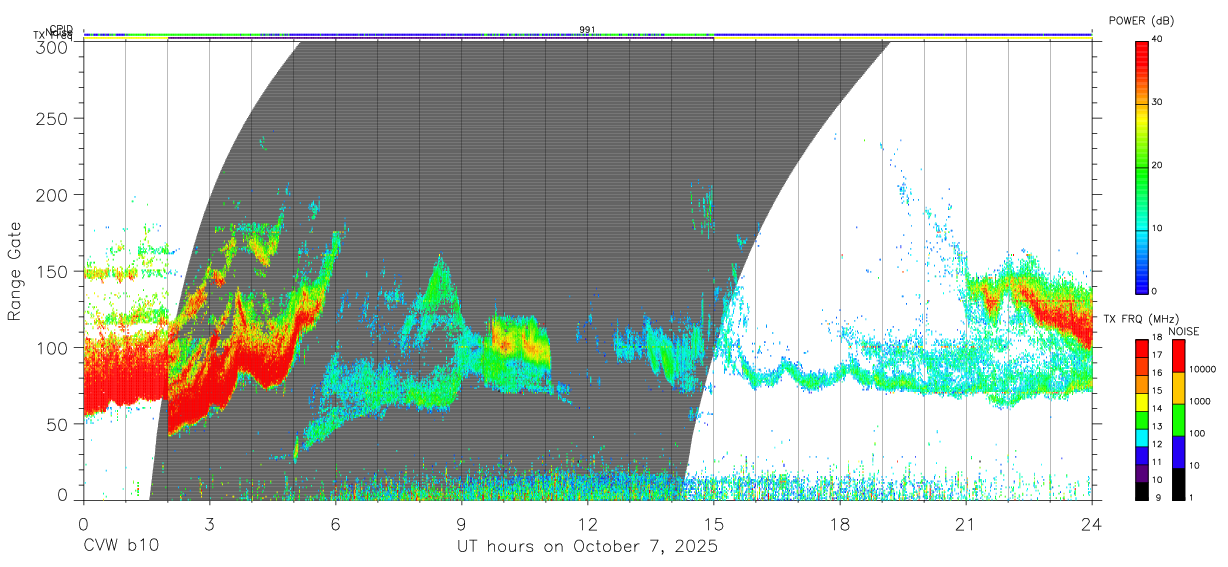Click the 15 tick on UT hours axis
Image resolution: width=1228 pixels, height=567 pixels.
(714, 523)
